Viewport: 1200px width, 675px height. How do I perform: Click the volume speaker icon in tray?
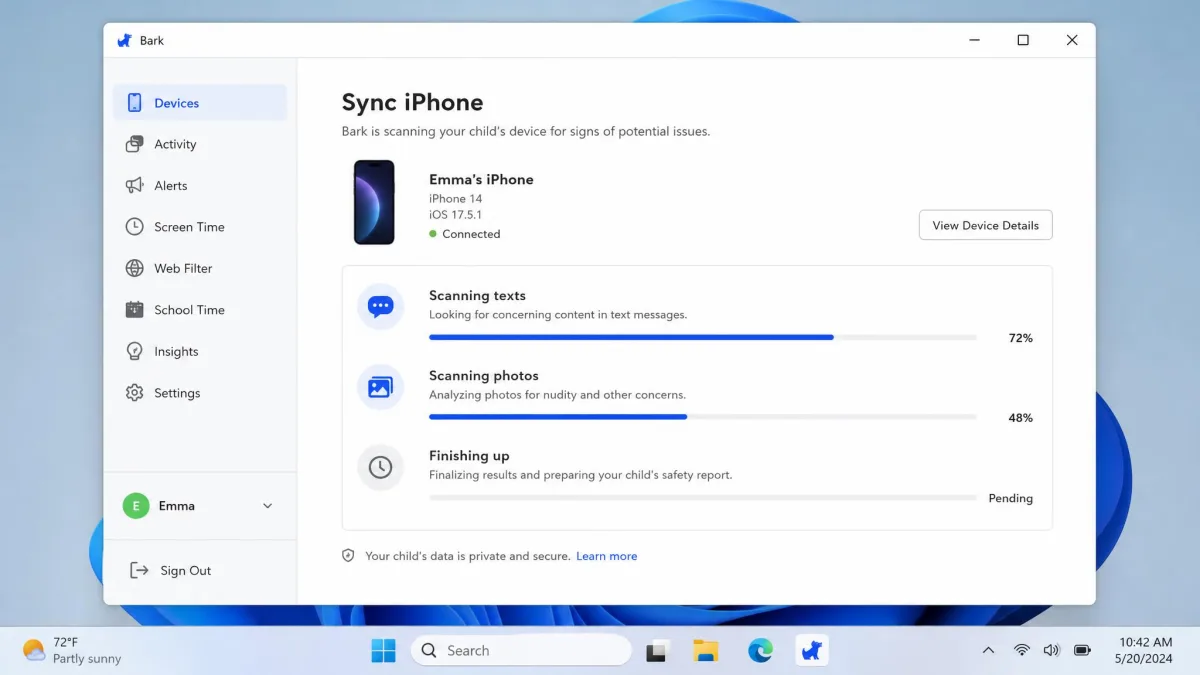[x=1051, y=650]
